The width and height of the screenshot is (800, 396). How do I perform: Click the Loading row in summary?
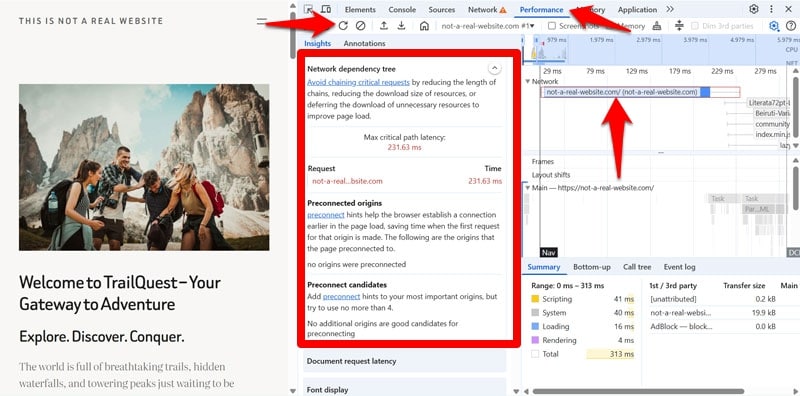(582, 326)
